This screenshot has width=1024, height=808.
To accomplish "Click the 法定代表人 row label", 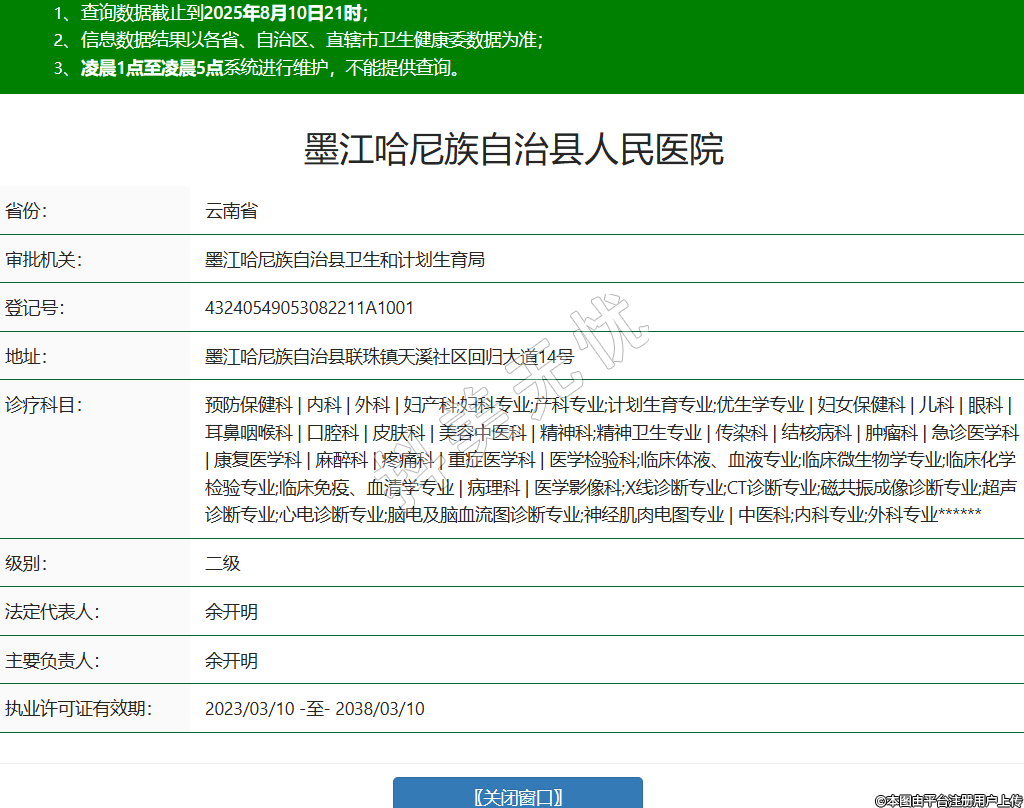I will point(52,612).
